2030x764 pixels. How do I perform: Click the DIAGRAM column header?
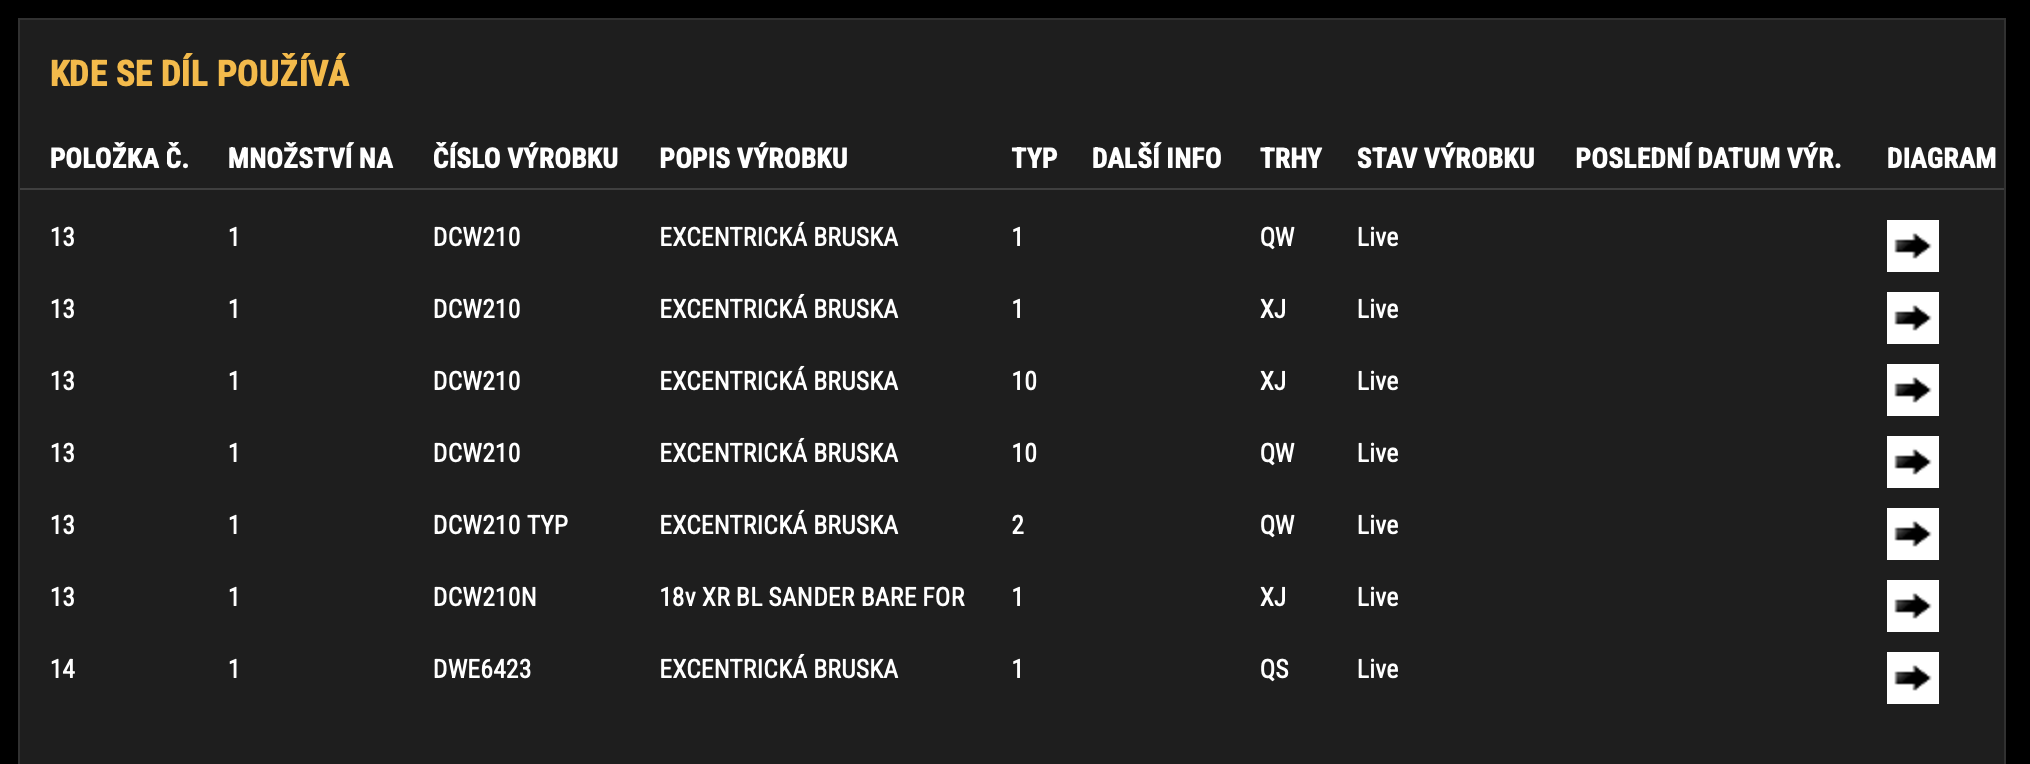click(1941, 158)
